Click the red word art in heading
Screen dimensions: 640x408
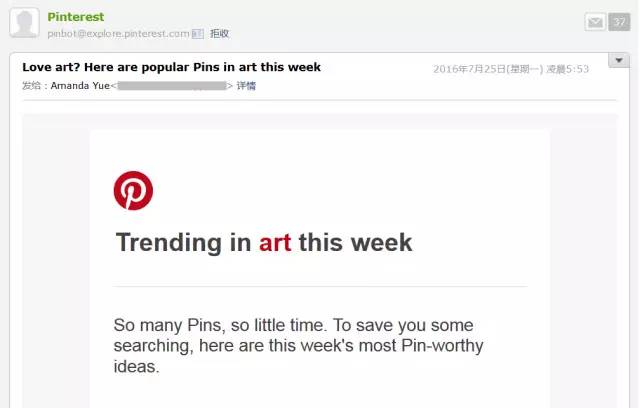[x=275, y=243]
